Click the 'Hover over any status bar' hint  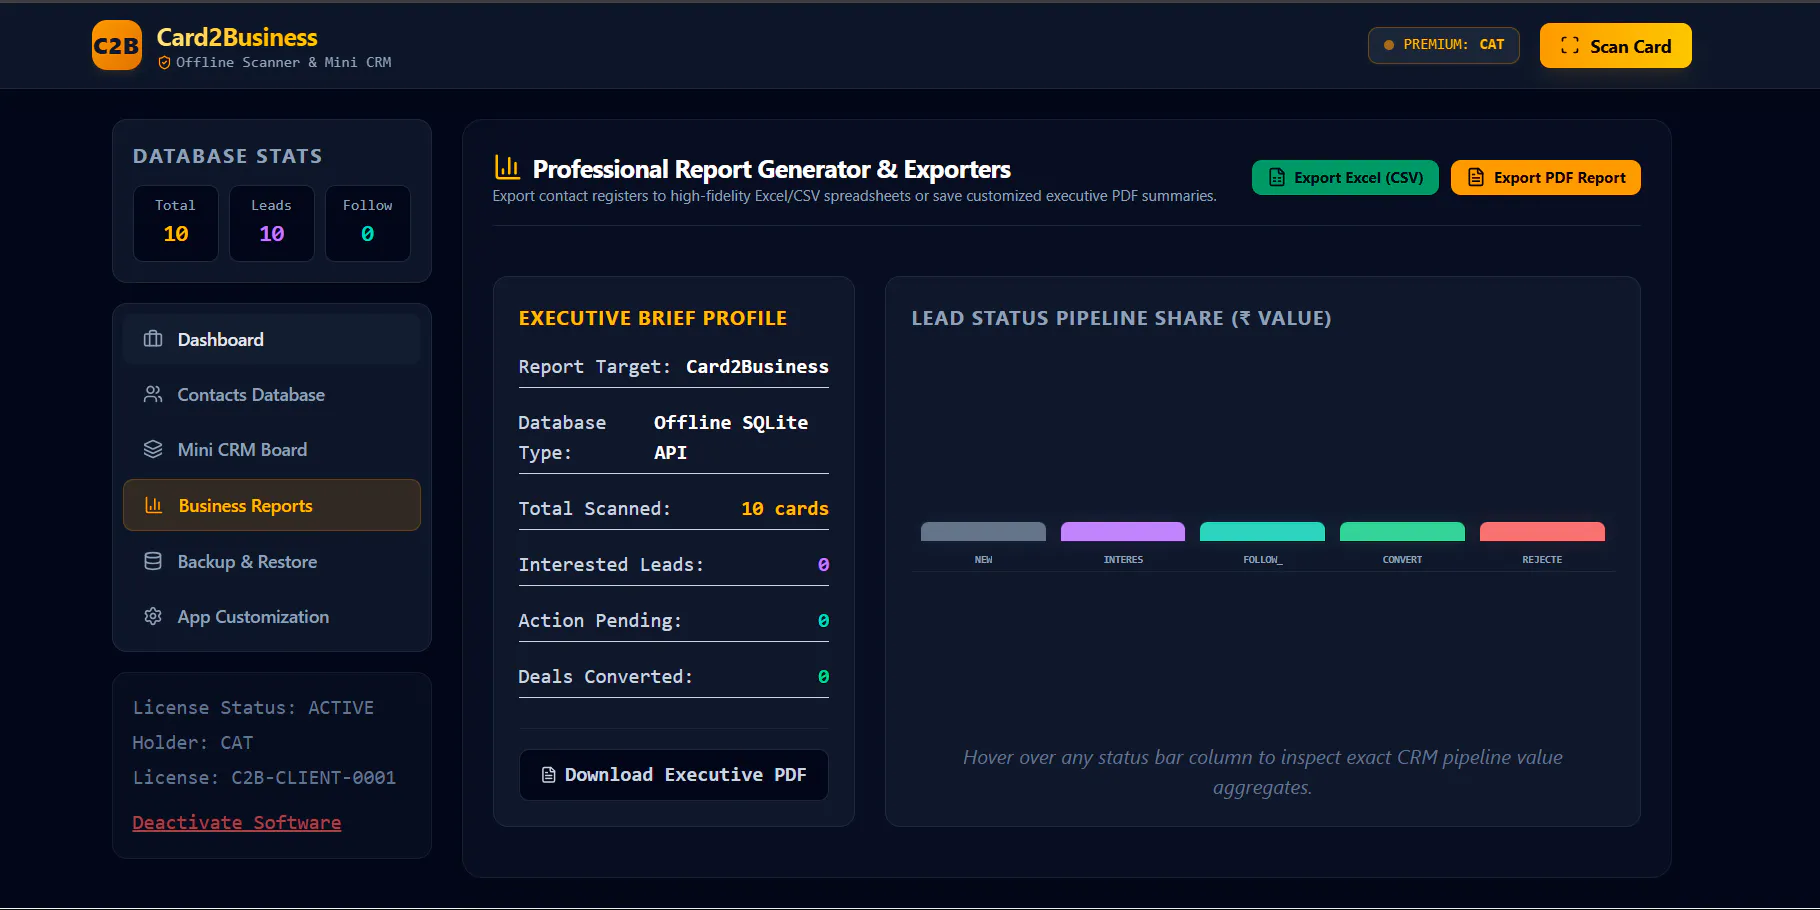(1263, 772)
